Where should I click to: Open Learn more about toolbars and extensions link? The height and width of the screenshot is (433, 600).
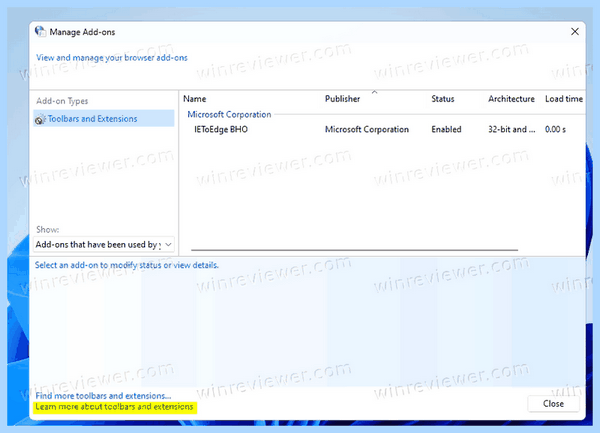coord(114,407)
